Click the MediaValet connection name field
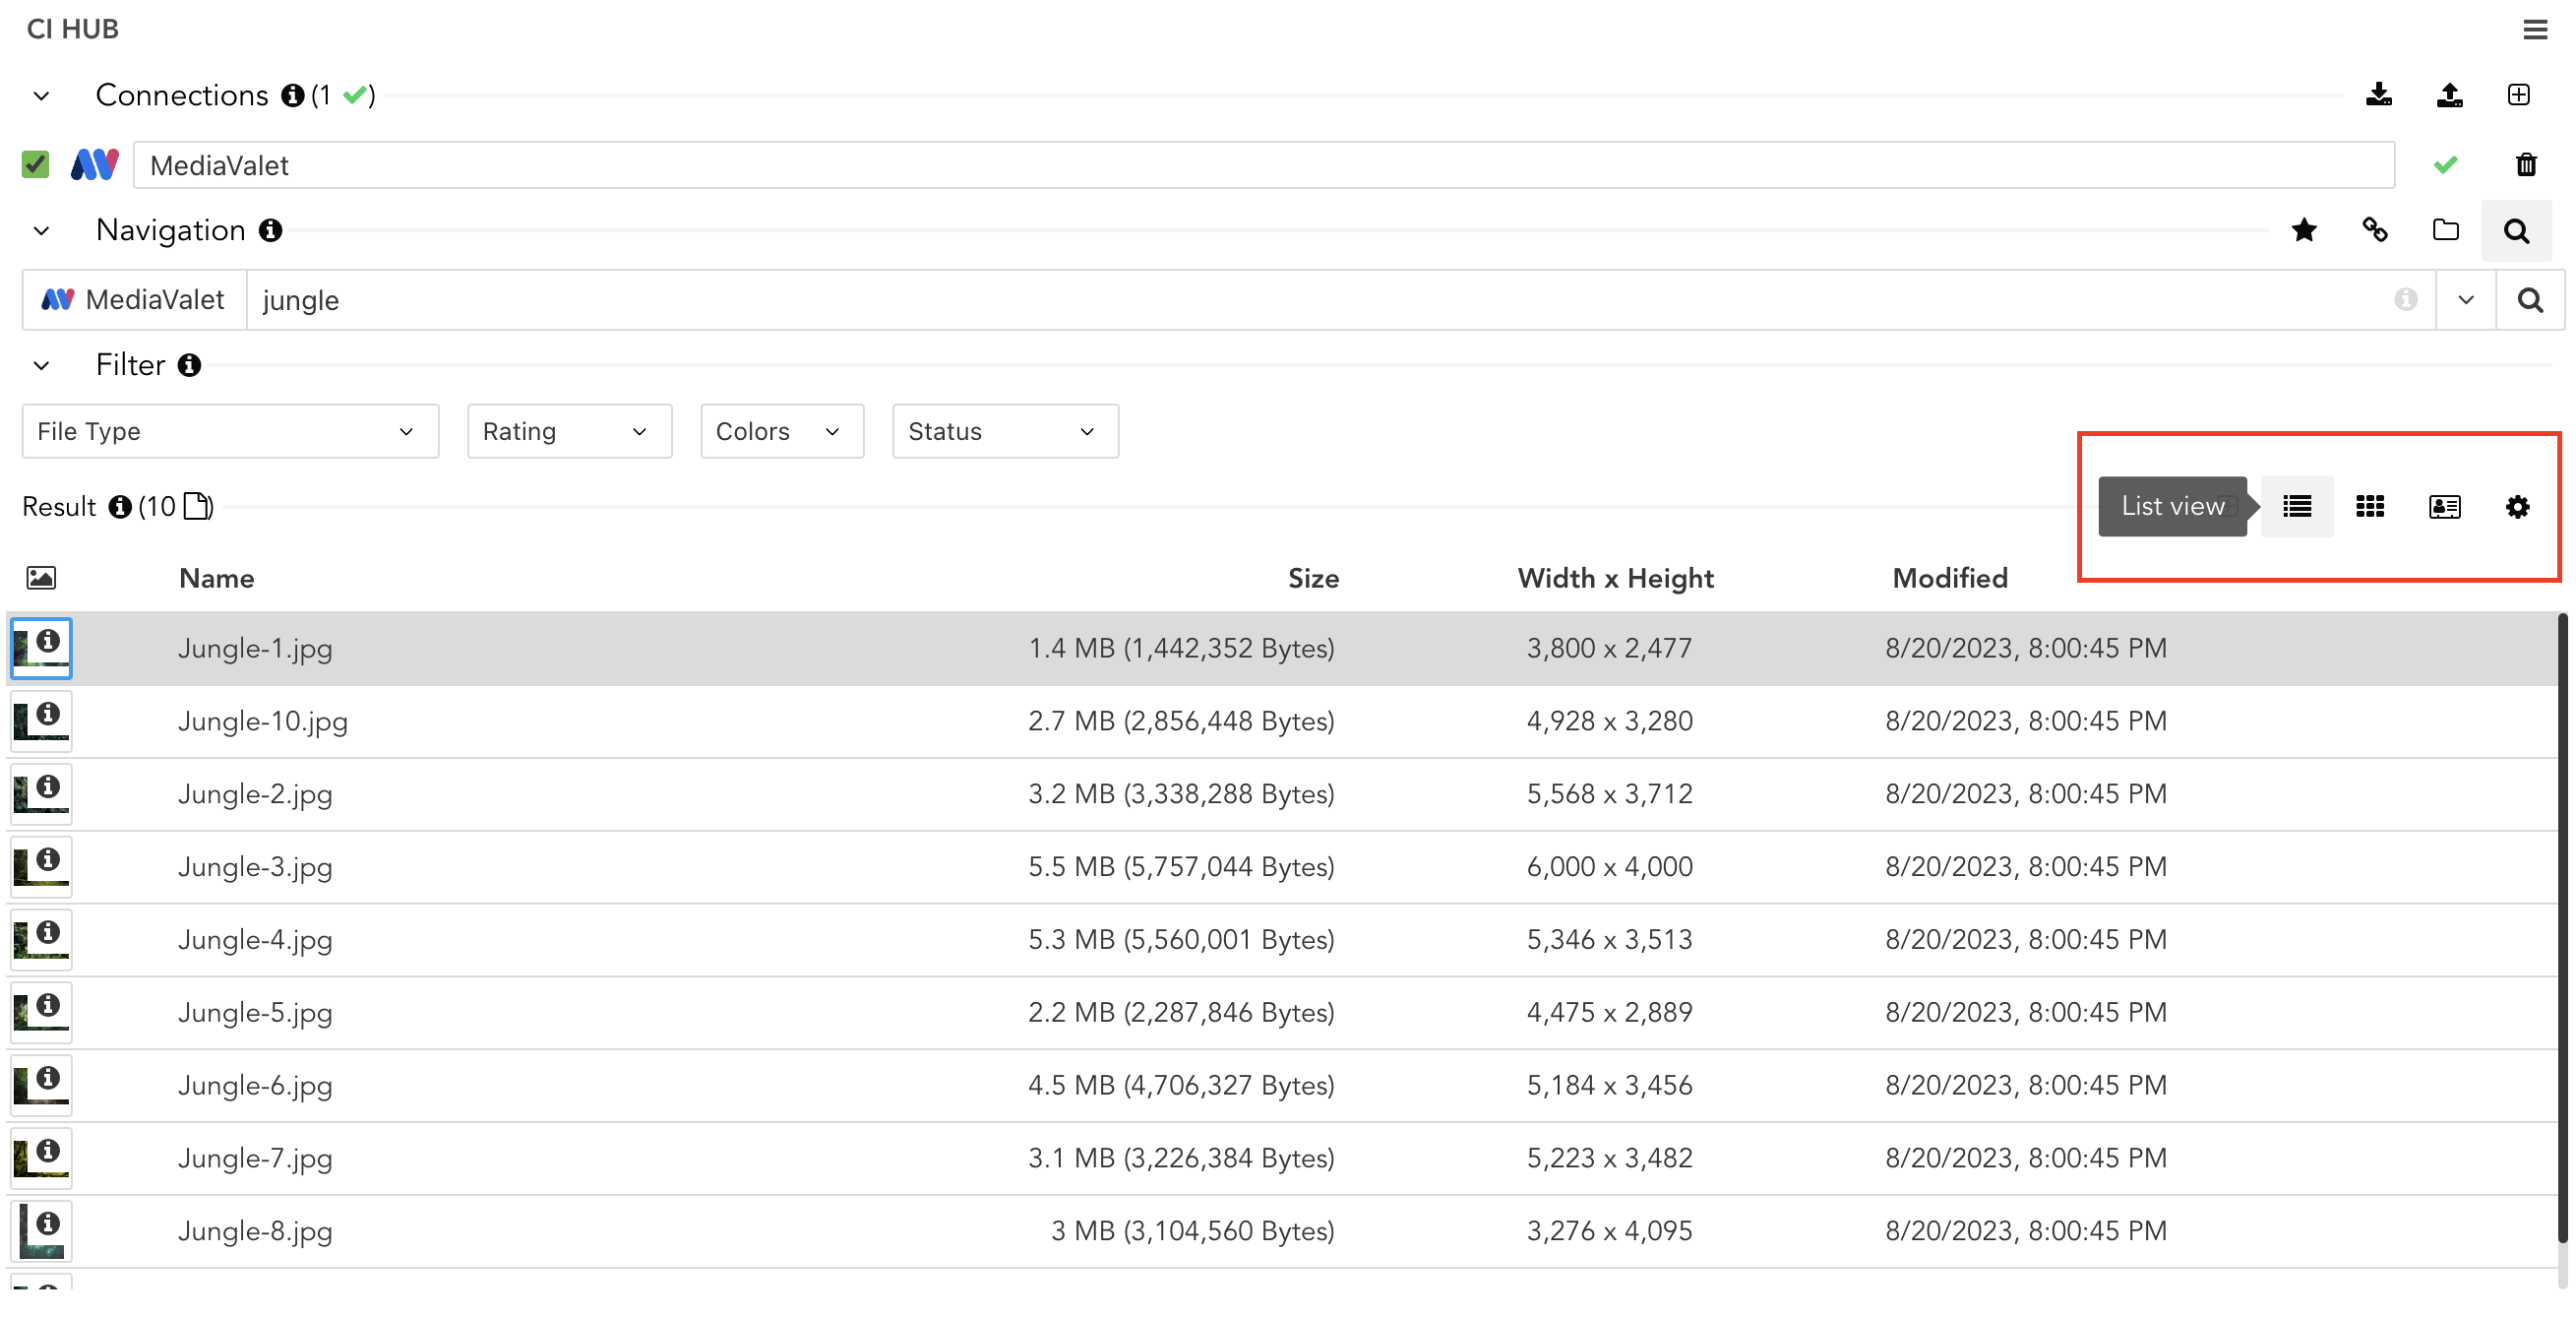Image resolution: width=2576 pixels, height=1317 pixels. pyautogui.click(x=1264, y=164)
